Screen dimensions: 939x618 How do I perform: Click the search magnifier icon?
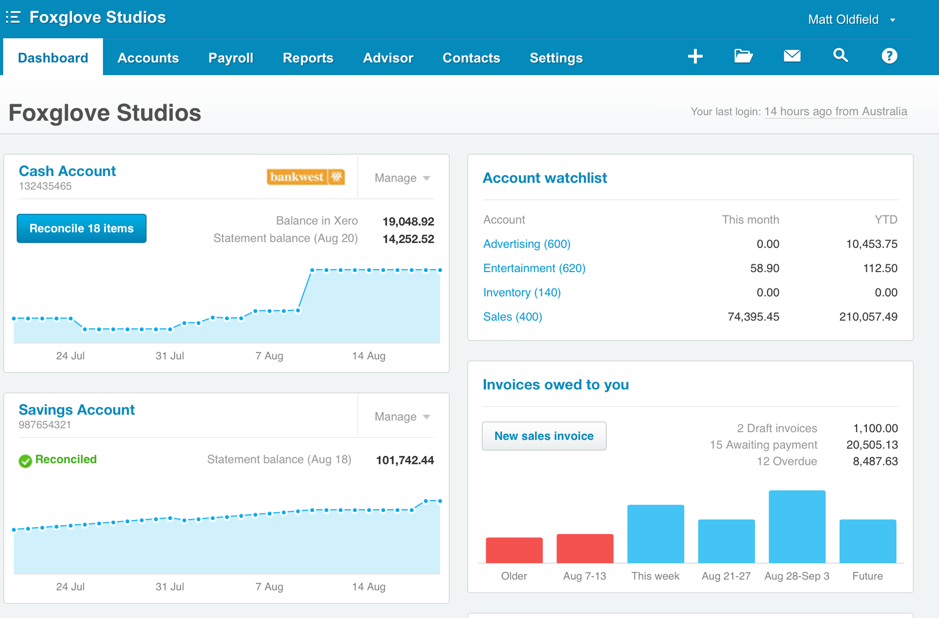(840, 56)
